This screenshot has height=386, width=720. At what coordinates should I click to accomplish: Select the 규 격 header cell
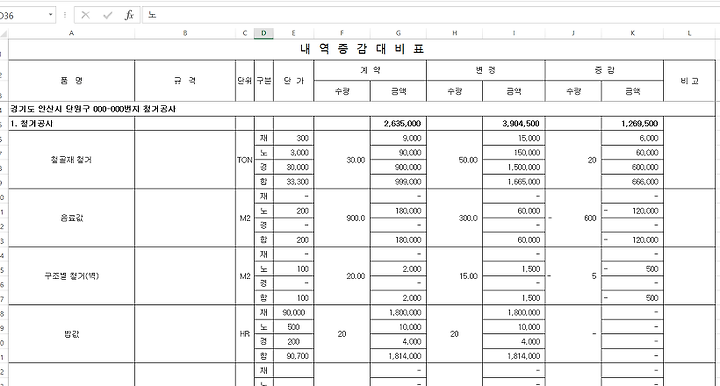pos(185,81)
